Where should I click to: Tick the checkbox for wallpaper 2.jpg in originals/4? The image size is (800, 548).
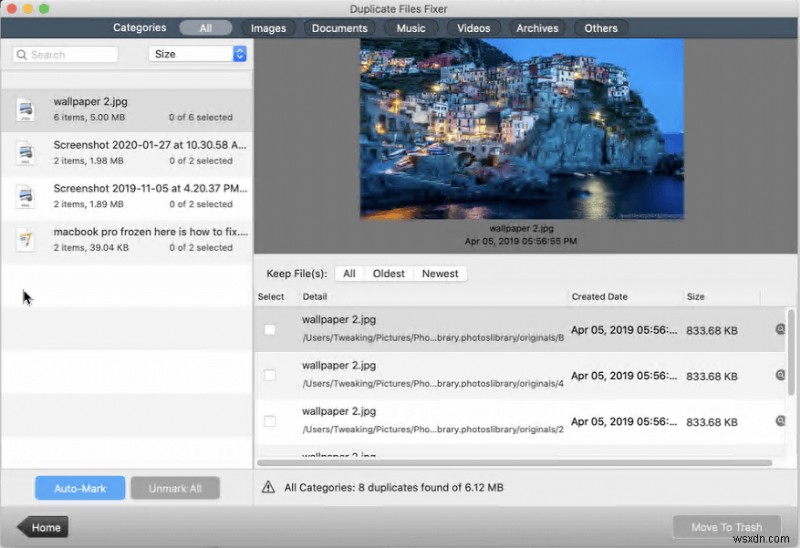pos(270,376)
